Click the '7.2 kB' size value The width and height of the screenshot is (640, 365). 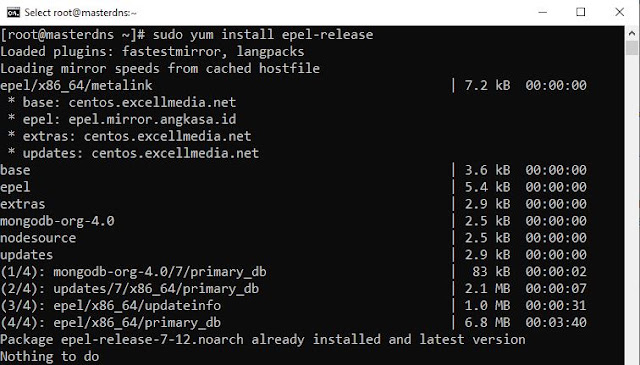click(487, 85)
